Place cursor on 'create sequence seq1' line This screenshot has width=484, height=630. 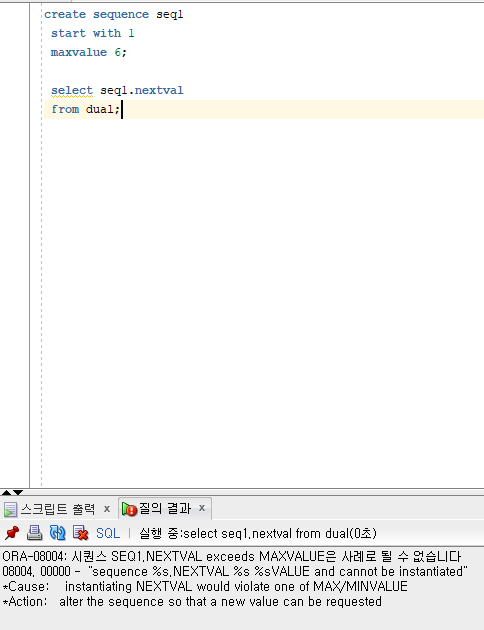pos(114,14)
